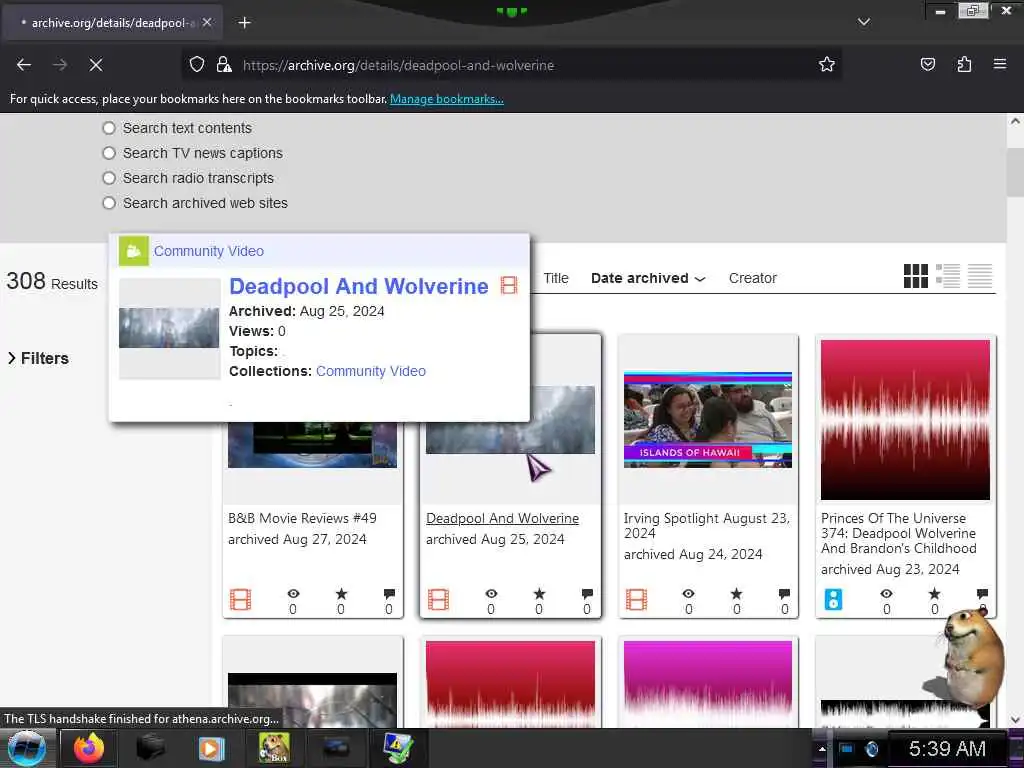Open 'Date archived' sort dropdown
The image size is (1024, 768).
[x=648, y=278]
